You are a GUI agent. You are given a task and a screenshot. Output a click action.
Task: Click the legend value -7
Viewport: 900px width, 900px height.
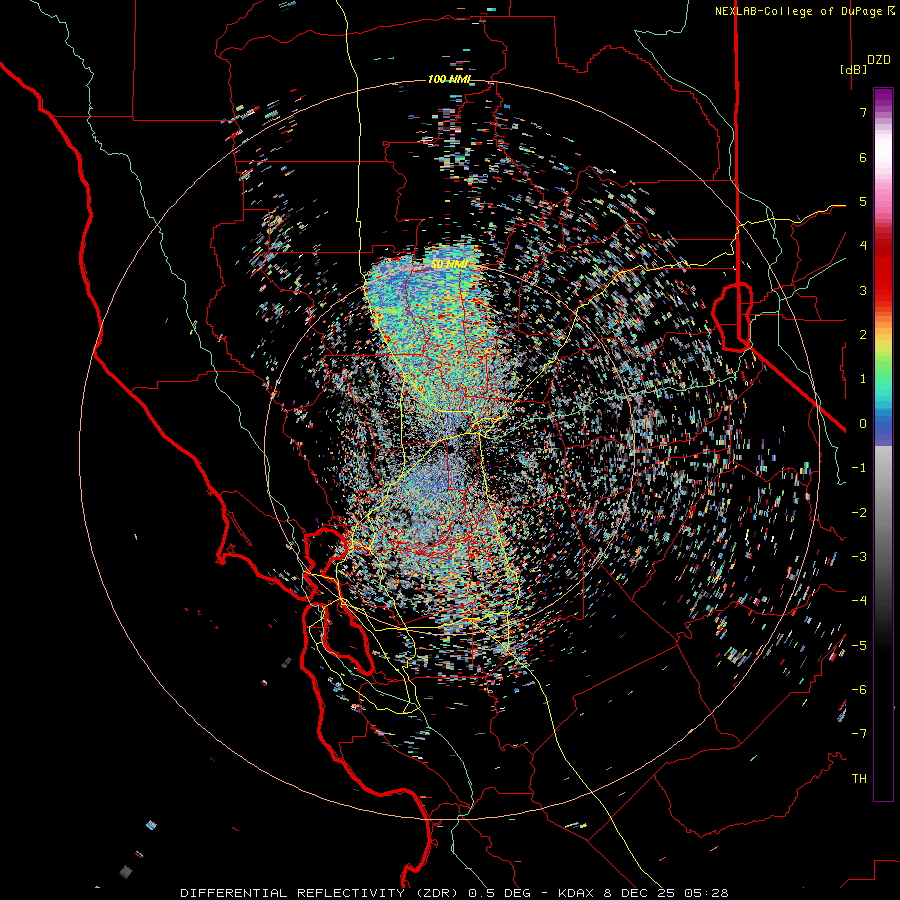point(859,734)
